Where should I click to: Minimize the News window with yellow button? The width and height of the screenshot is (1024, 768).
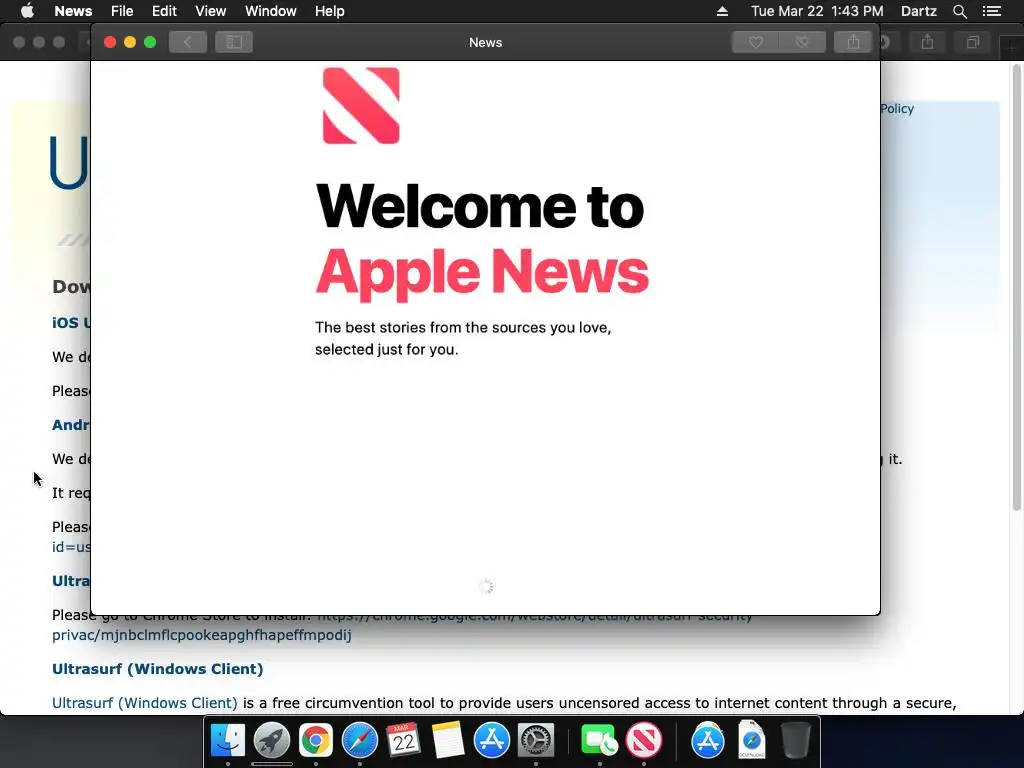click(x=130, y=42)
